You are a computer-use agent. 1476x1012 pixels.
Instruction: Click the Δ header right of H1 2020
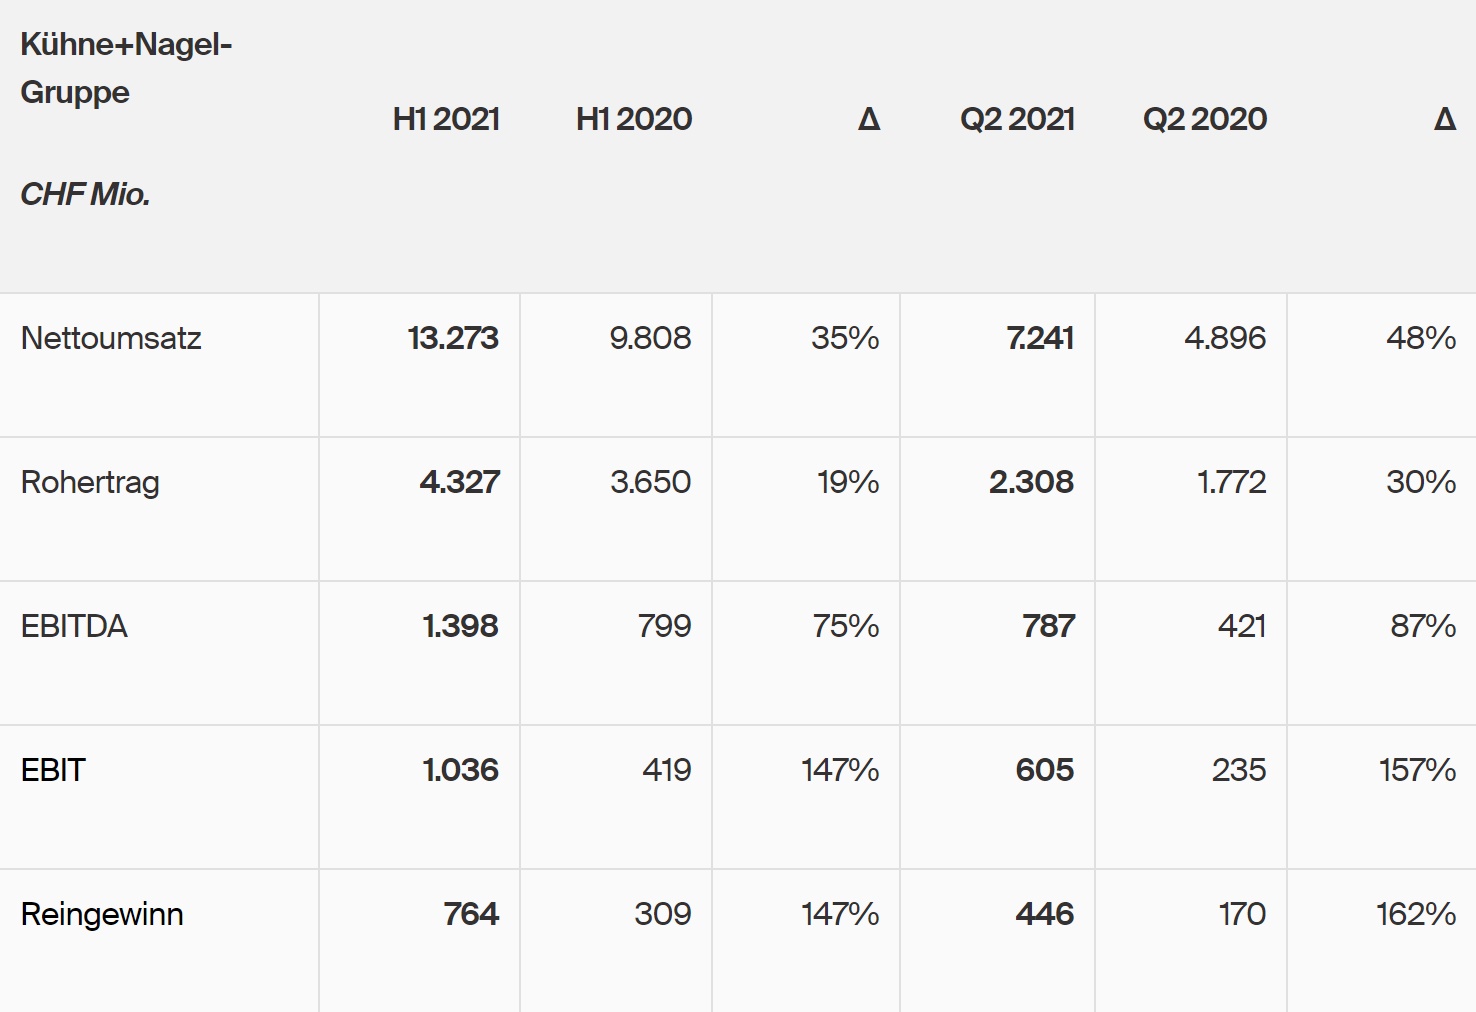[x=869, y=119]
